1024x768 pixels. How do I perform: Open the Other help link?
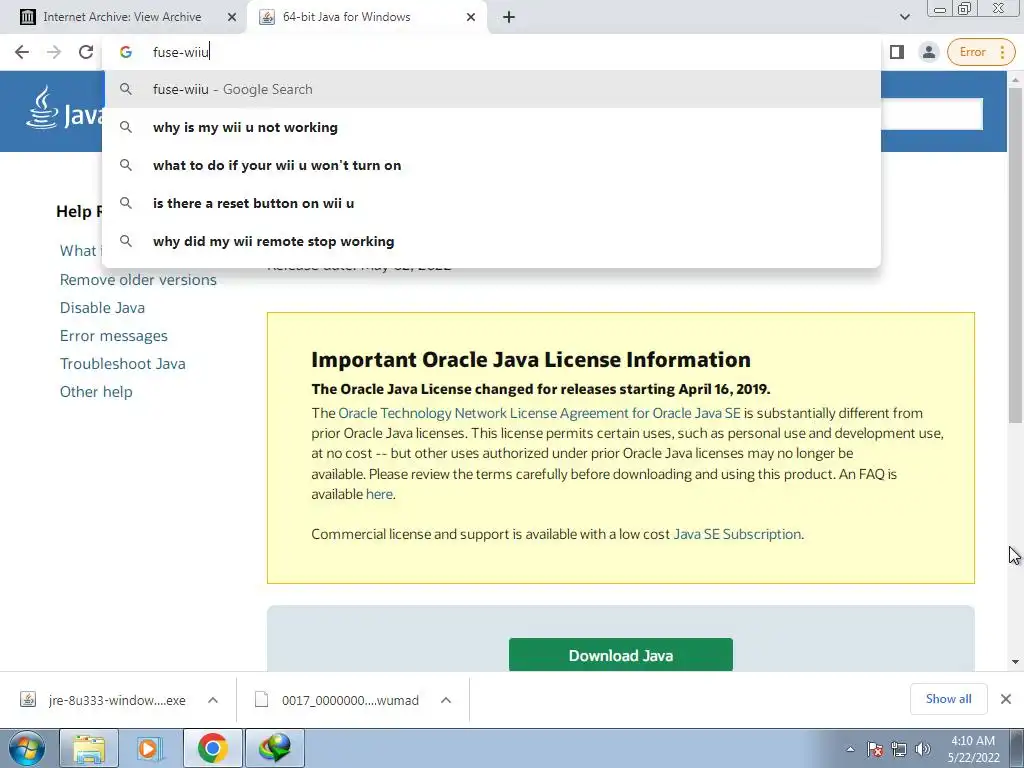click(96, 392)
